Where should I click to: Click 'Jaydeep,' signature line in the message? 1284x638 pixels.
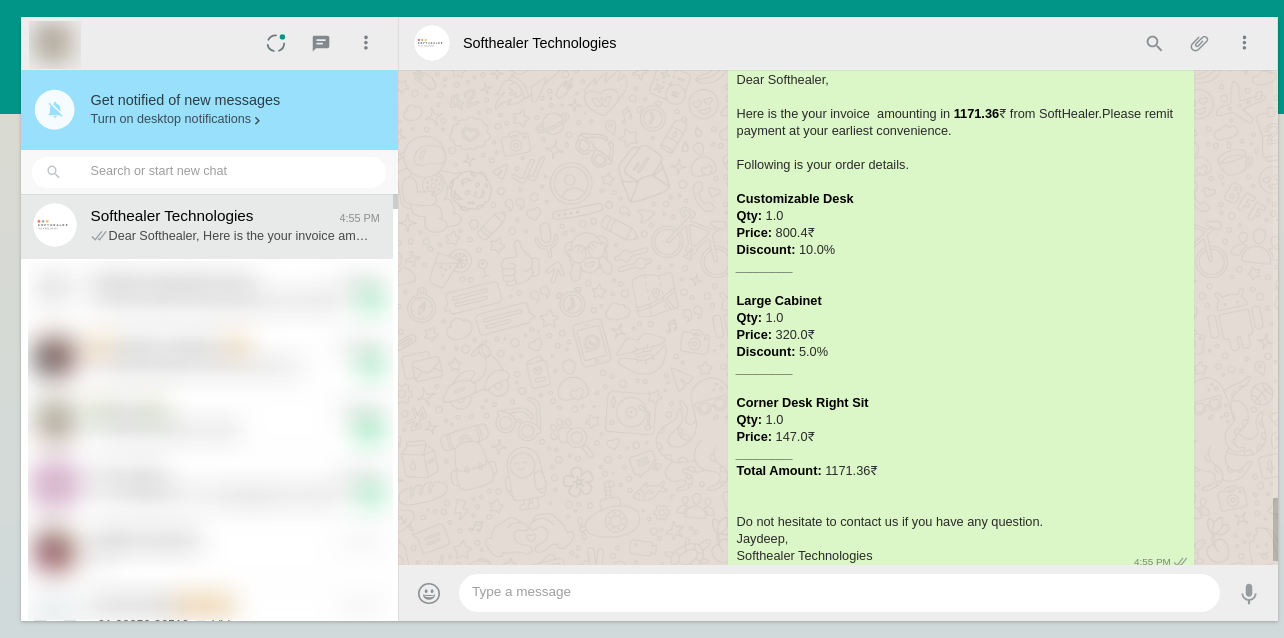[762, 539]
